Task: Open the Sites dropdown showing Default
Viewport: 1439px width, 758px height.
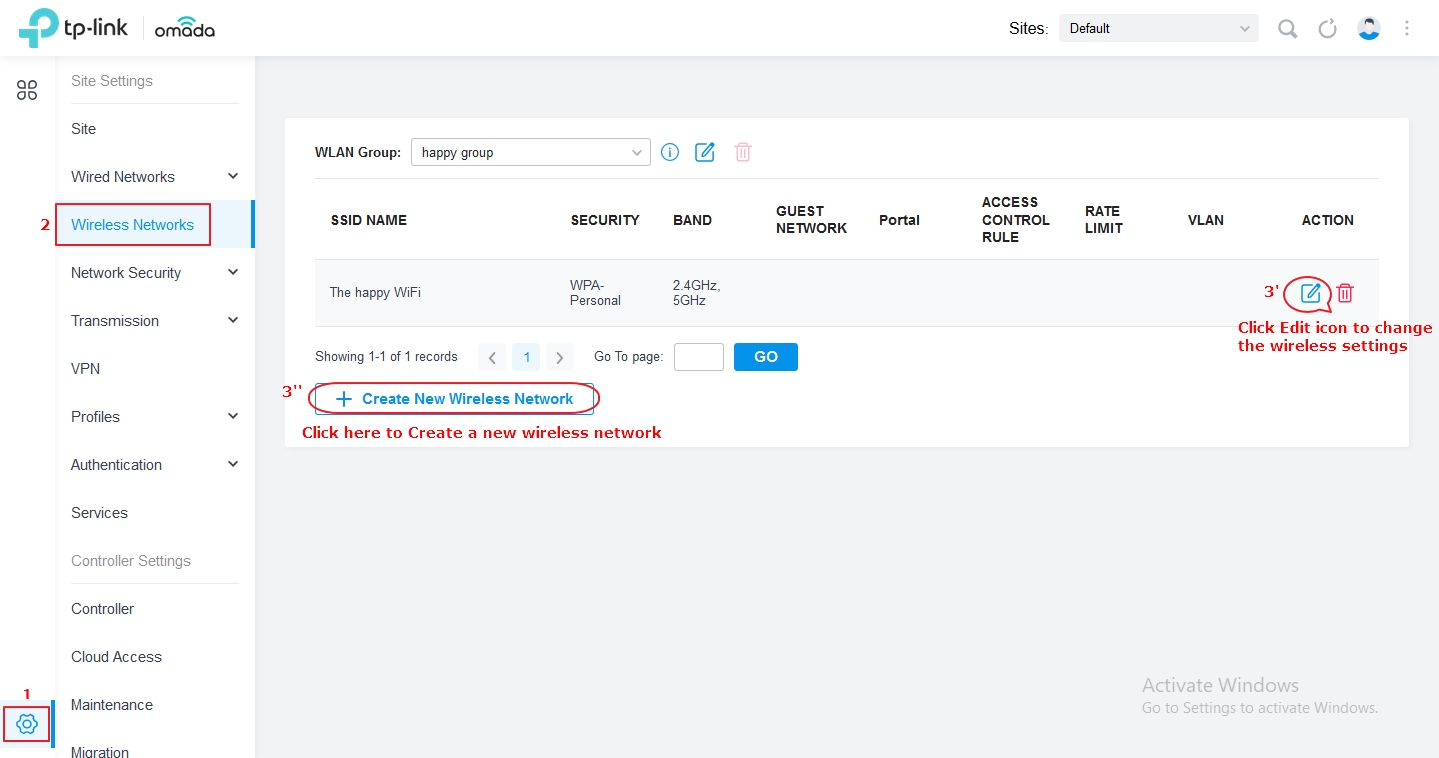Action: (x=1159, y=28)
